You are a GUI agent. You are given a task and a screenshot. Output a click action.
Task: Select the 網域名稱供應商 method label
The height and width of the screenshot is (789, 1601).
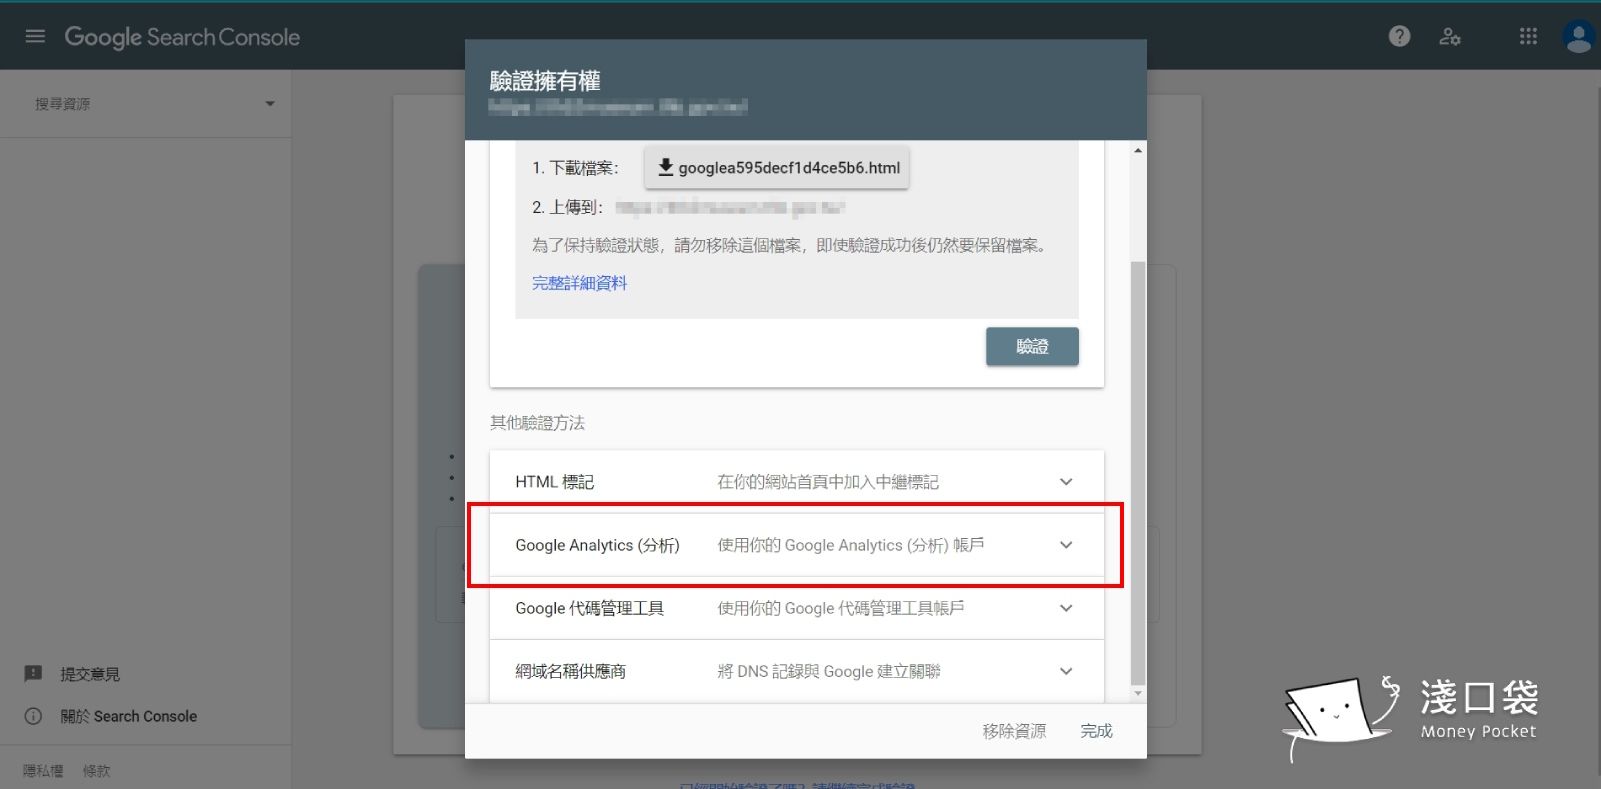(570, 671)
